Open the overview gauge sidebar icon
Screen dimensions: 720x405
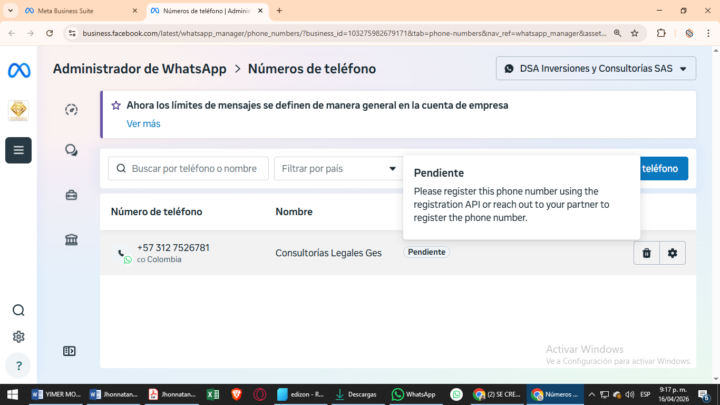[71, 110]
